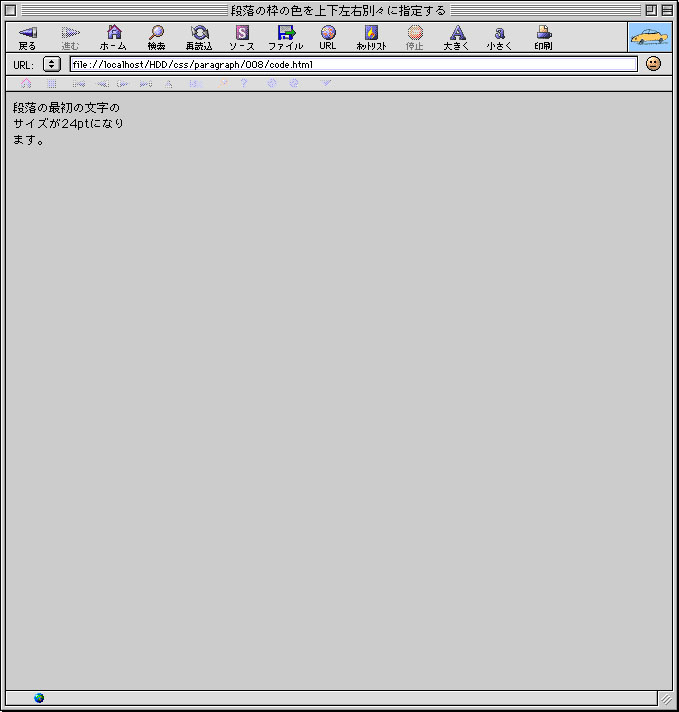Open the File (ファイル) toolbar icon
Viewport: 679px width, 712px height.
(x=286, y=37)
